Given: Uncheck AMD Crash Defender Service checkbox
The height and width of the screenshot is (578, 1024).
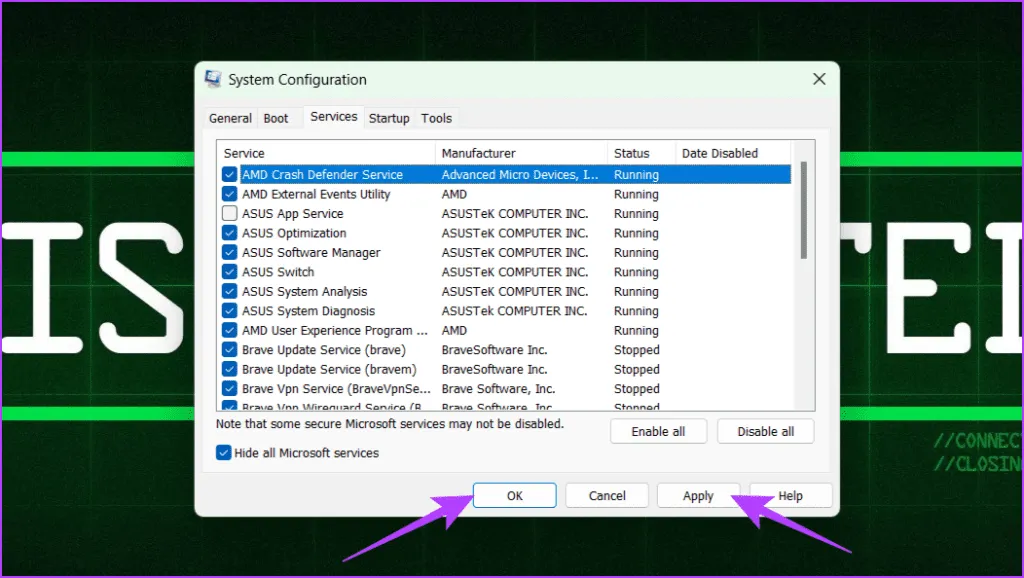Looking at the screenshot, I should (230, 175).
